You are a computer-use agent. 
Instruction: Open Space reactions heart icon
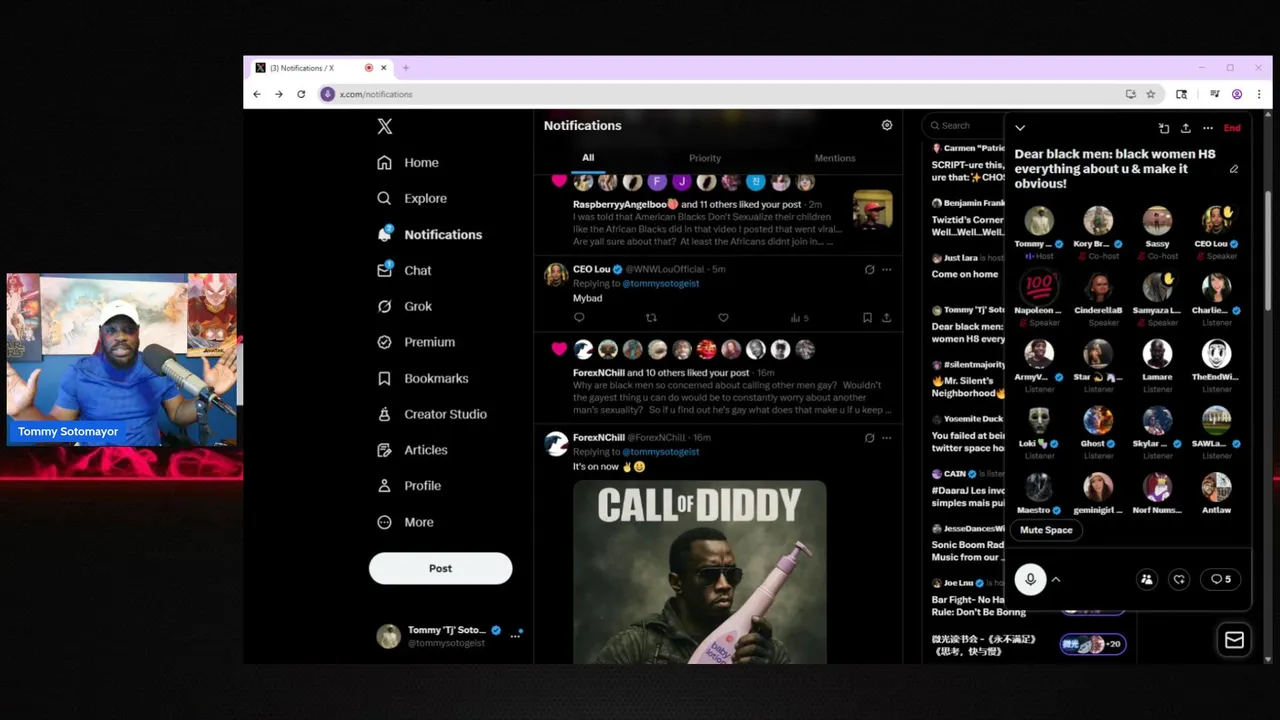[1180, 579]
